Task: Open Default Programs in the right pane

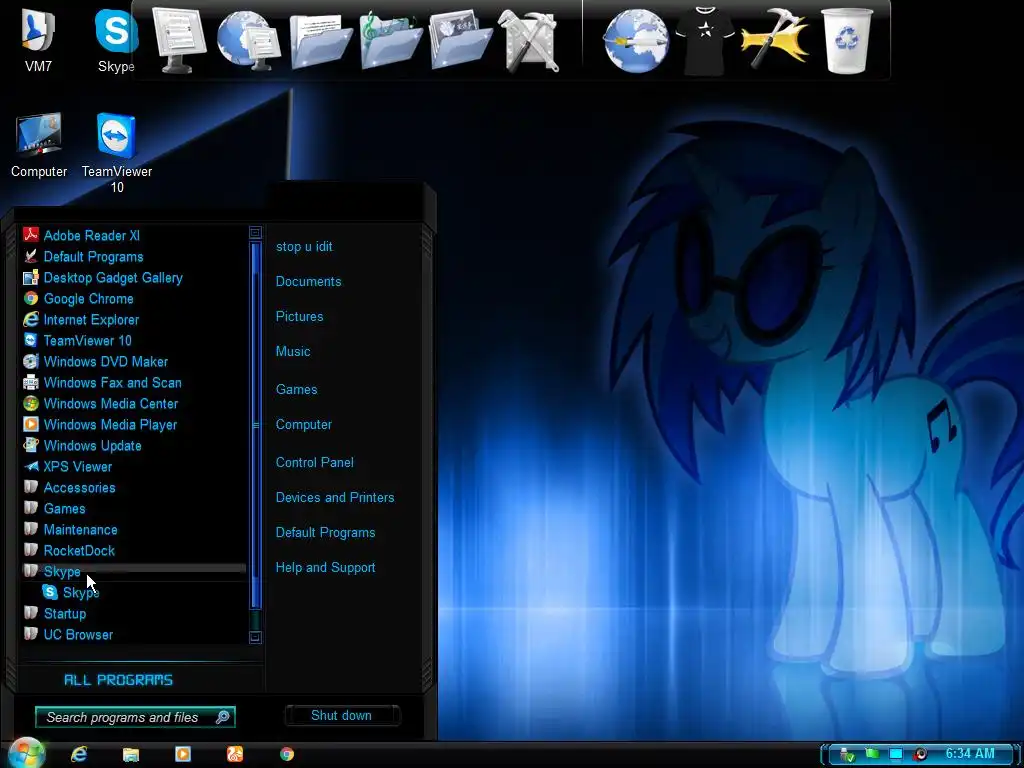Action: [x=325, y=533]
